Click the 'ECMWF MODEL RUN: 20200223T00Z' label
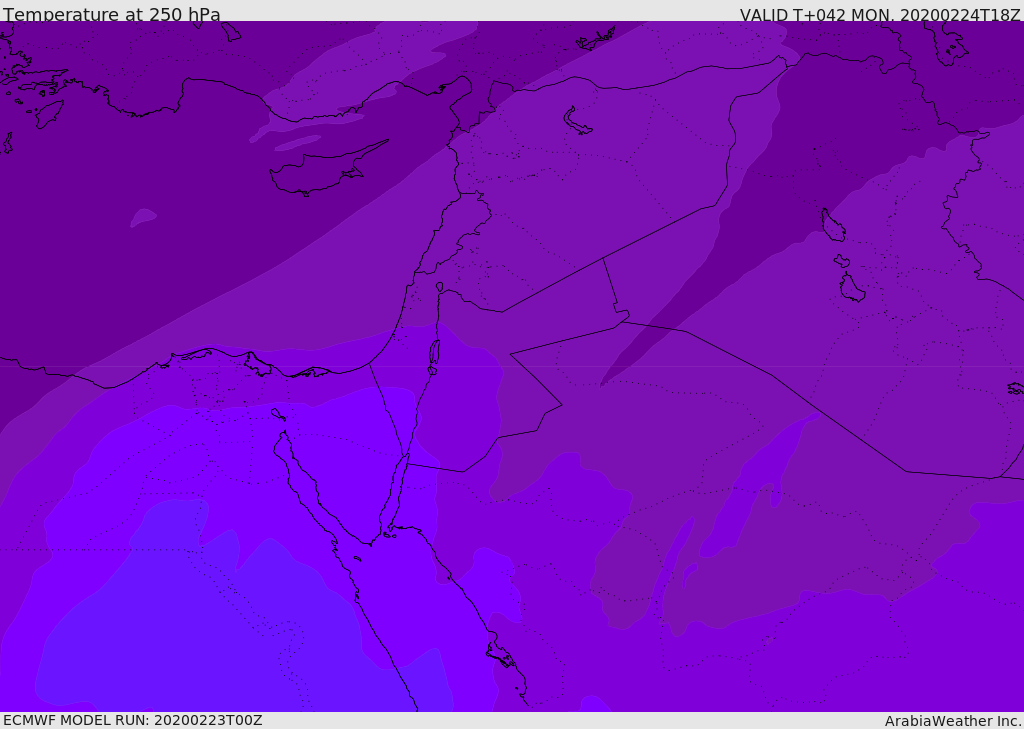Screen dimensions: 1024x729 [x=133, y=720]
